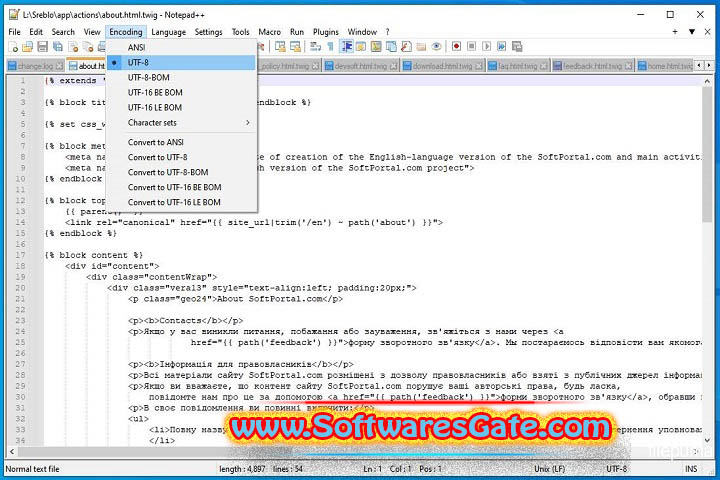720x480 pixels.
Task: Open the Settings menu
Action: (208, 32)
